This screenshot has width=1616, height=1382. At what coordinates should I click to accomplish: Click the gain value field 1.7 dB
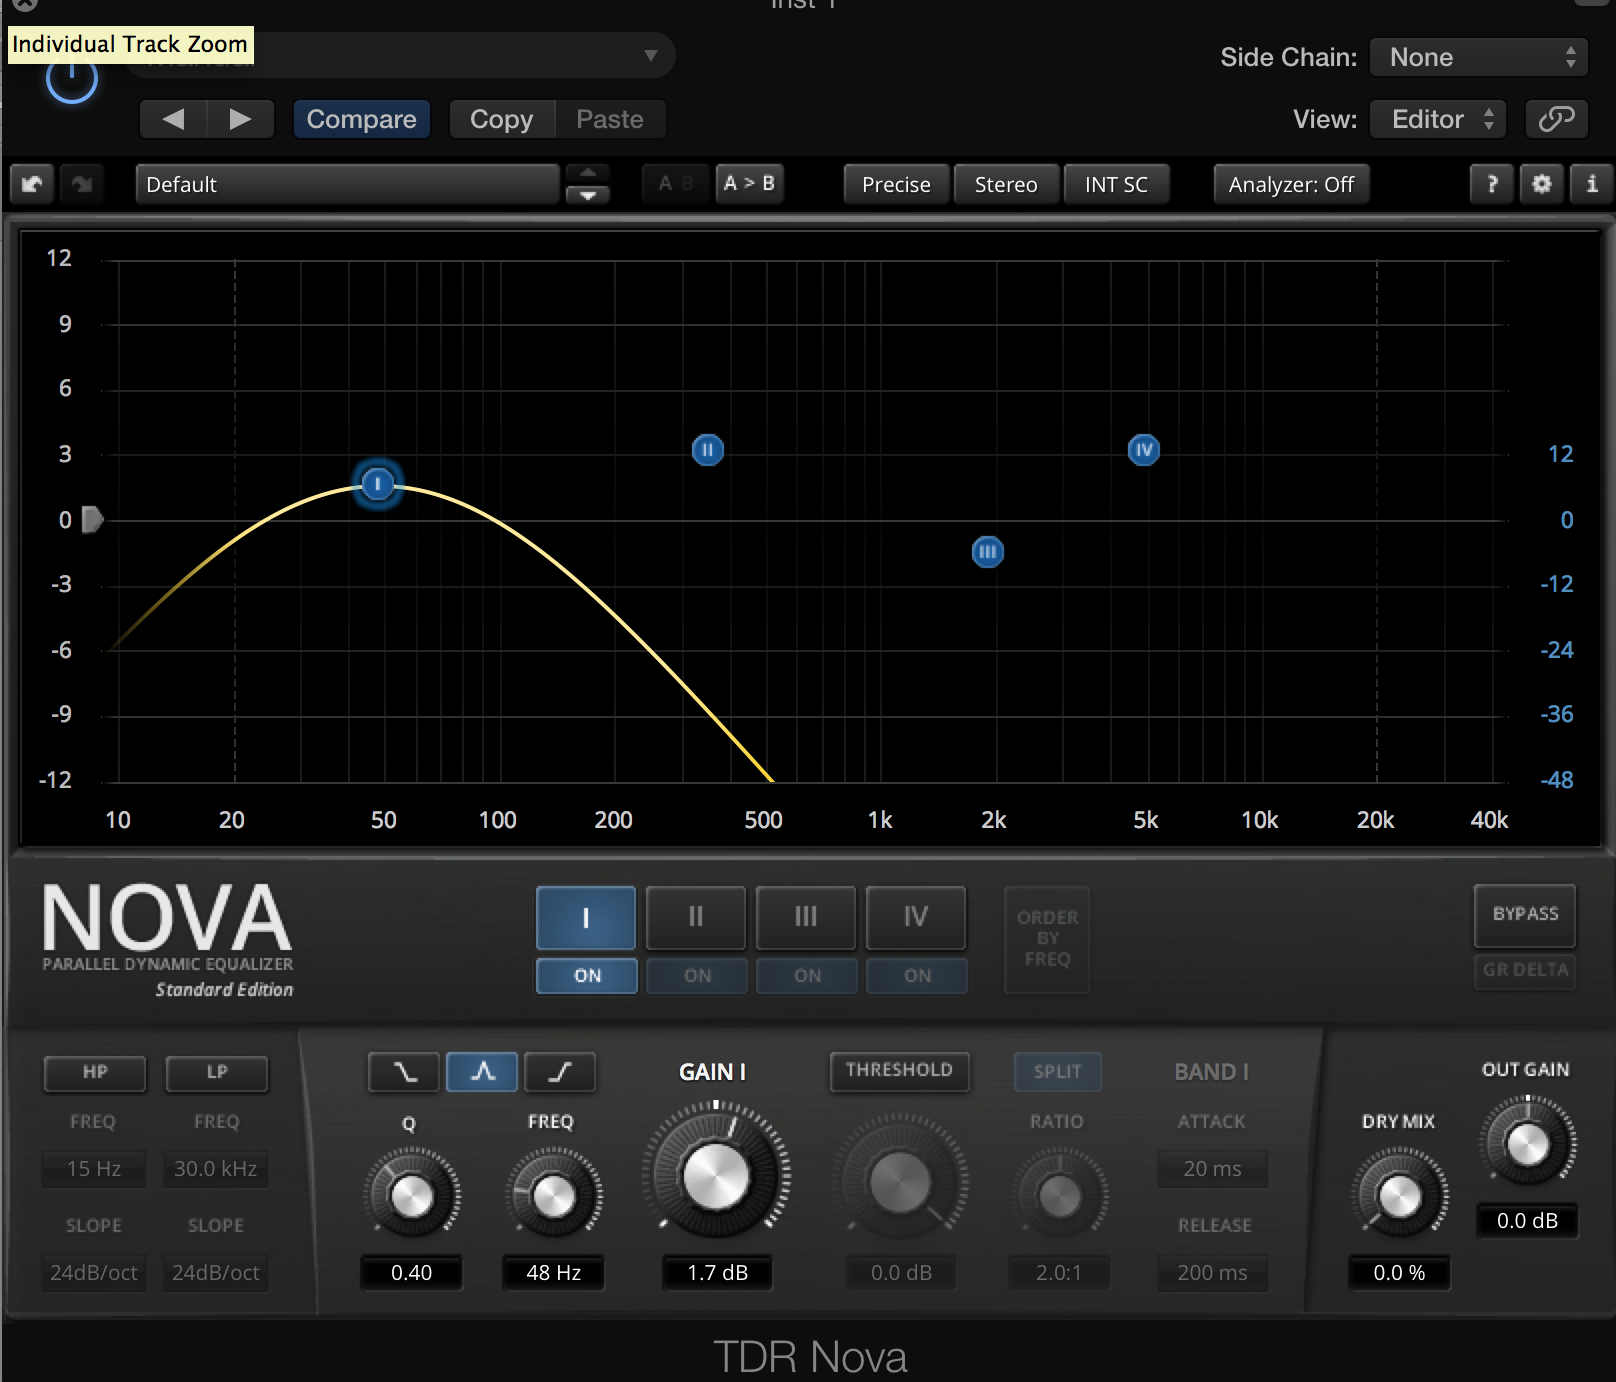click(x=717, y=1272)
